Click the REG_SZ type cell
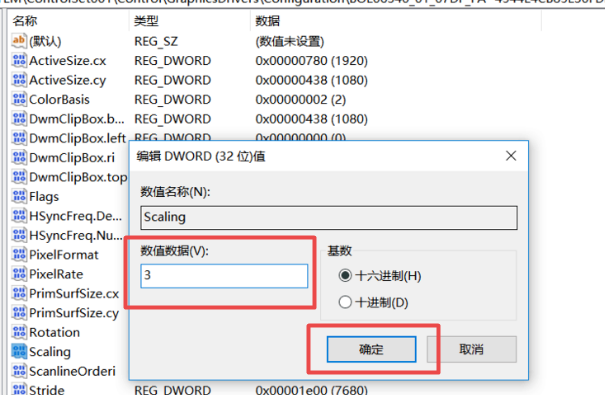This screenshot has width=605, height=395. pyautogui.click(x=156, y=41)
